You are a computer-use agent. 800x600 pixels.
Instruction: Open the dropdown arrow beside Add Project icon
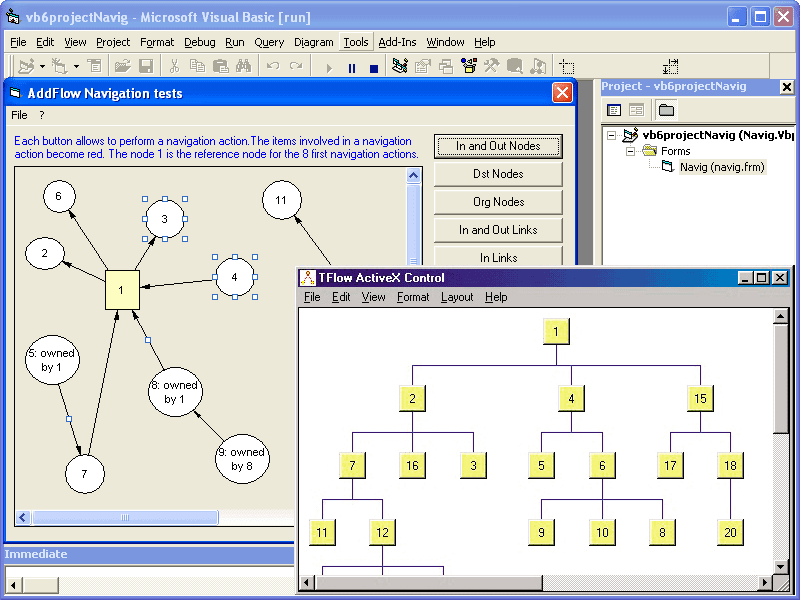pyautogui.click(x=42, y=66)
